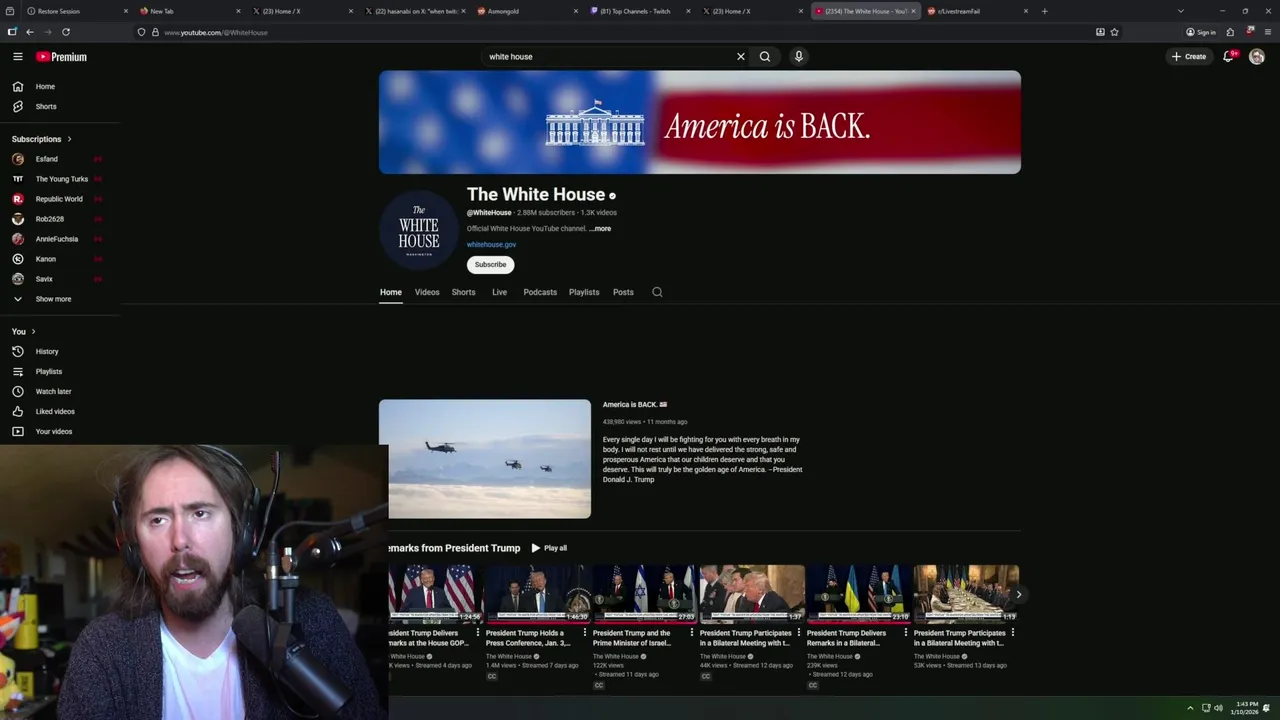This screenshot has height=720, width=1280.
Task: Open whitehouse.gov link
Action: (x=491, y=245)
